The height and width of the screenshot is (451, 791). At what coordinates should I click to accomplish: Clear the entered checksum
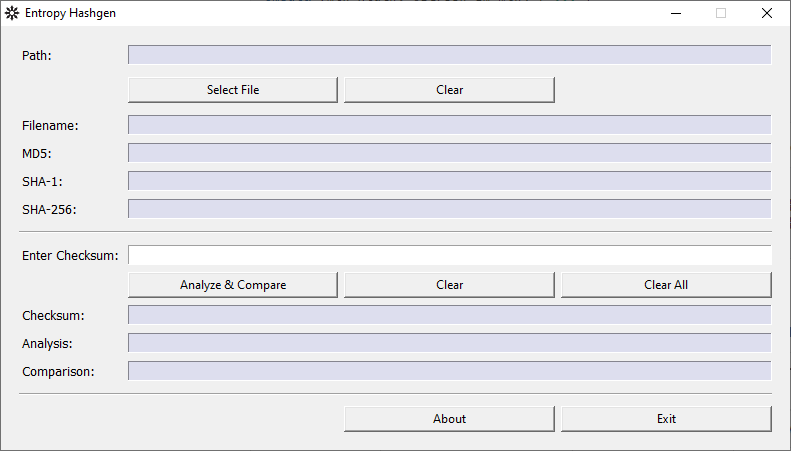(x=449, y=285)
